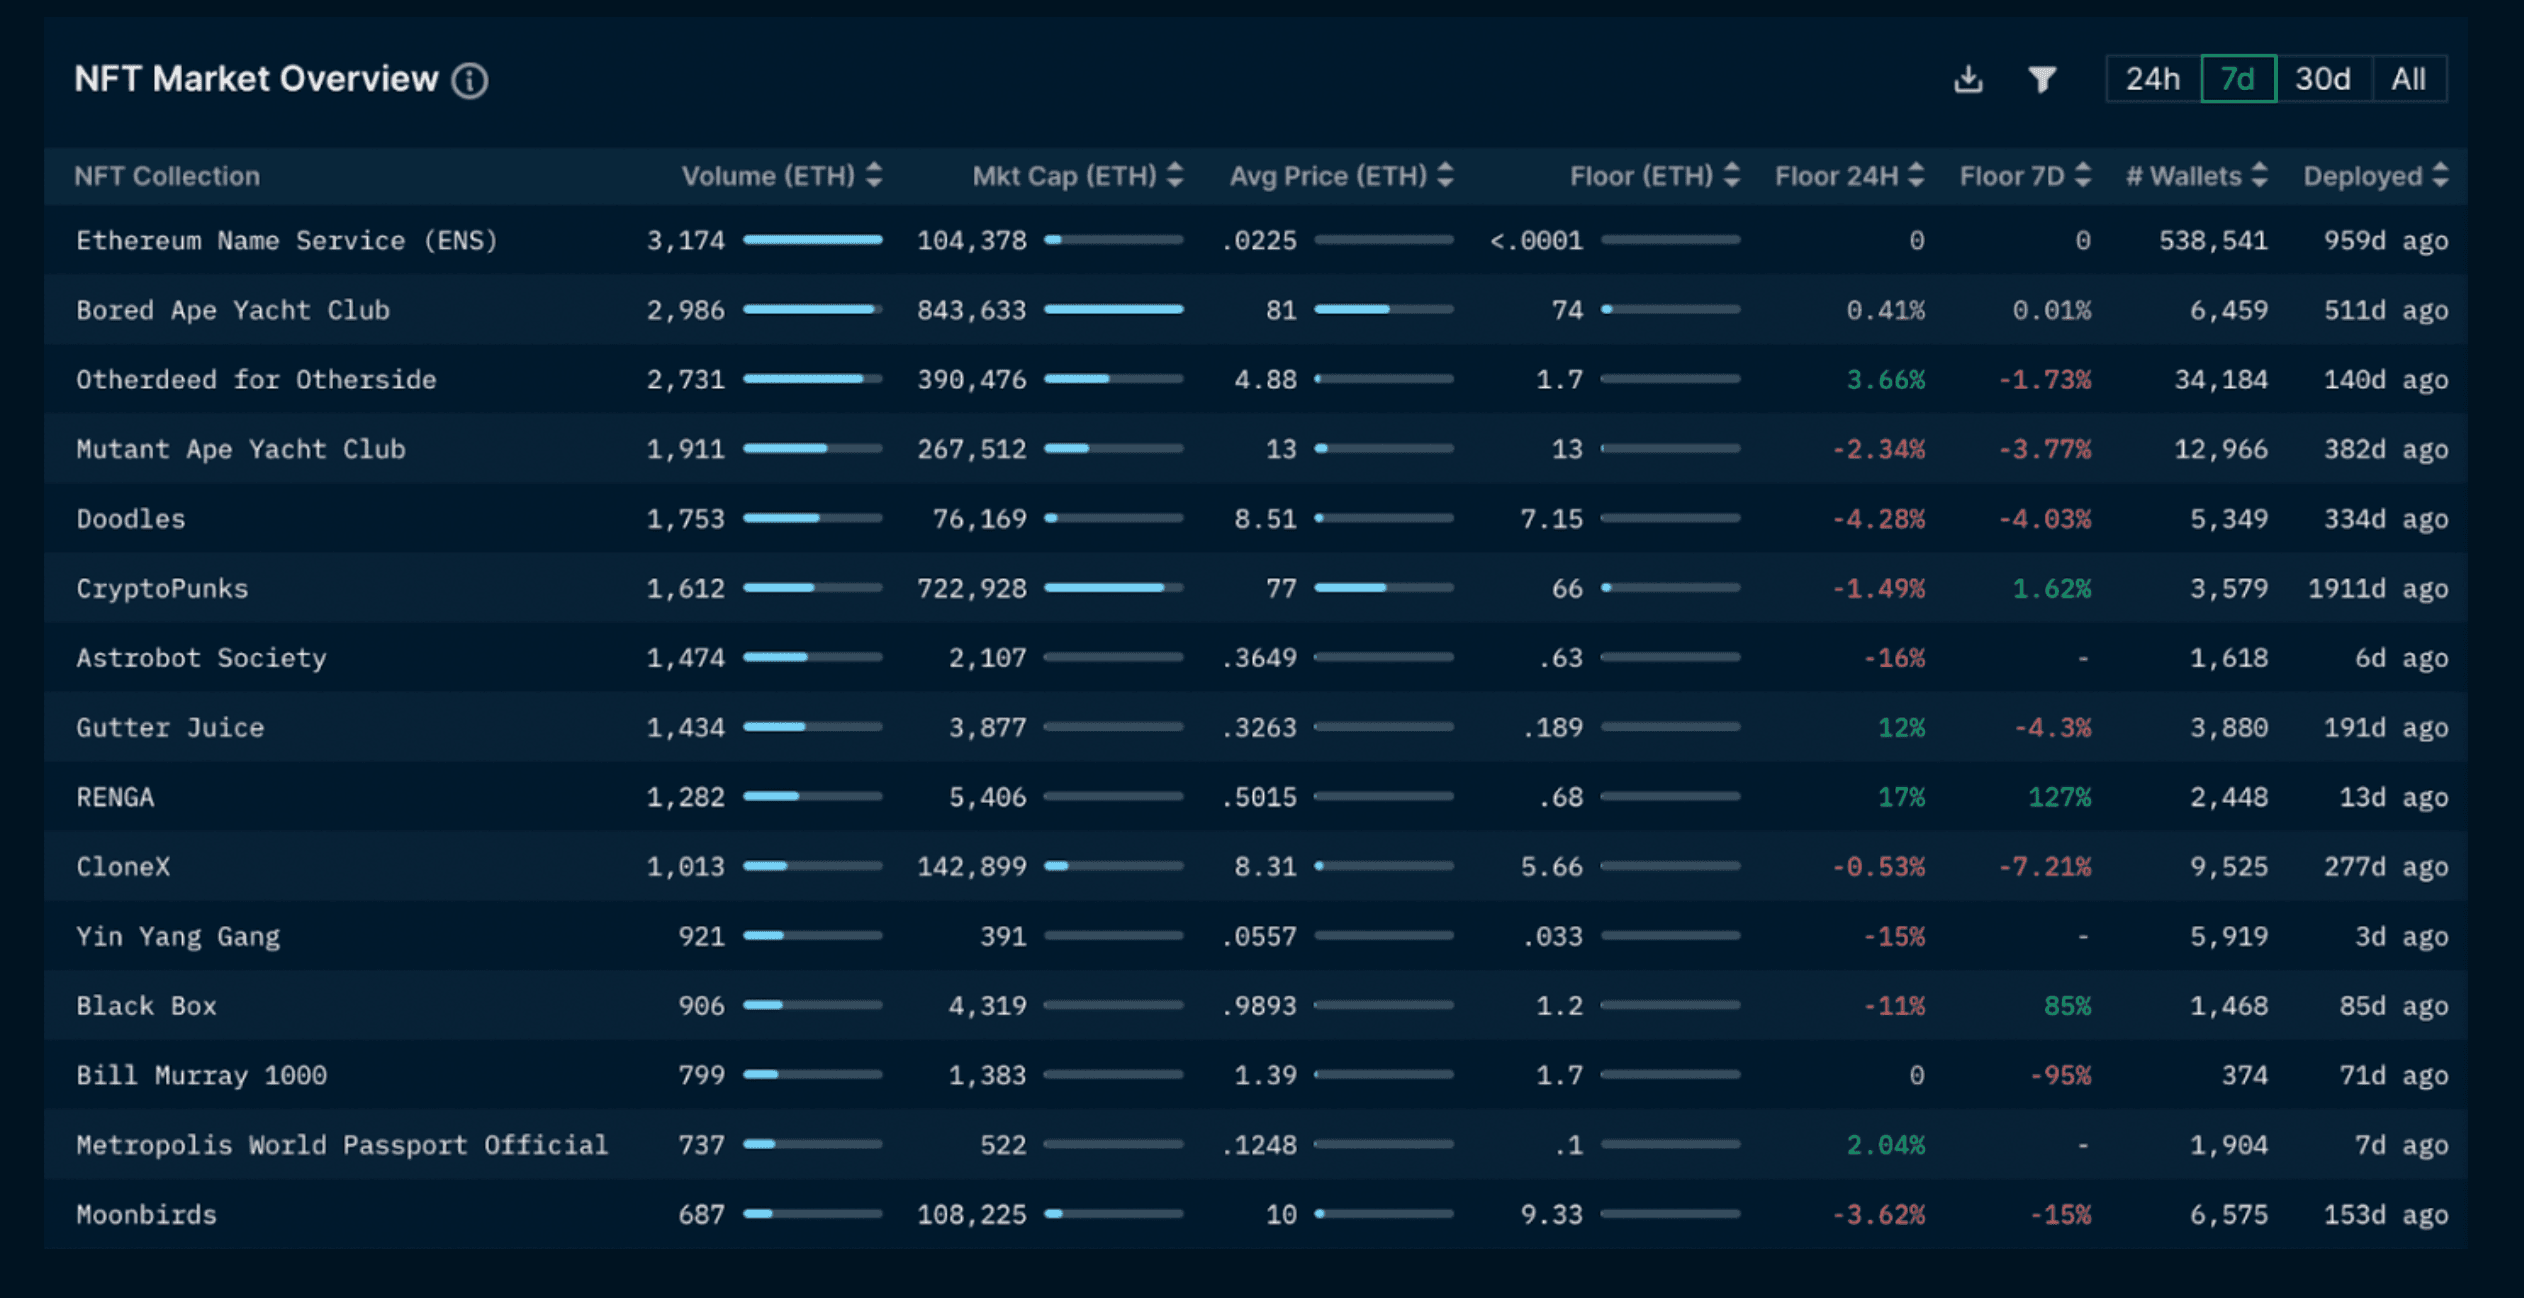
Task: Click Otherdeed Floor 24H value 3.66%
Action: (1885, 380)
